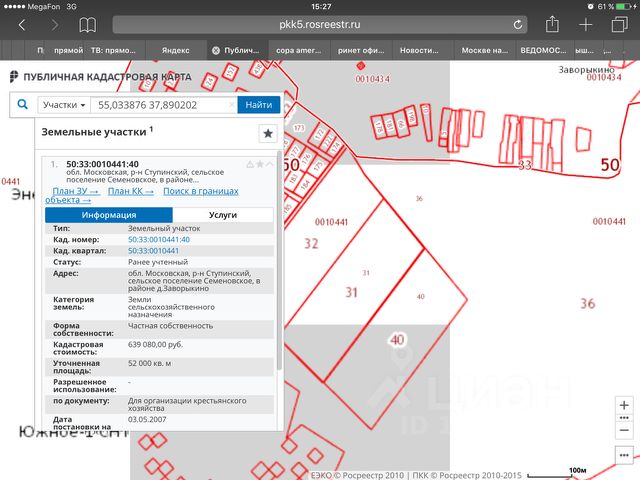Screen dimensions: 640x480
Task: Click Ранее учтенный status value
Action: coord(158,262)
